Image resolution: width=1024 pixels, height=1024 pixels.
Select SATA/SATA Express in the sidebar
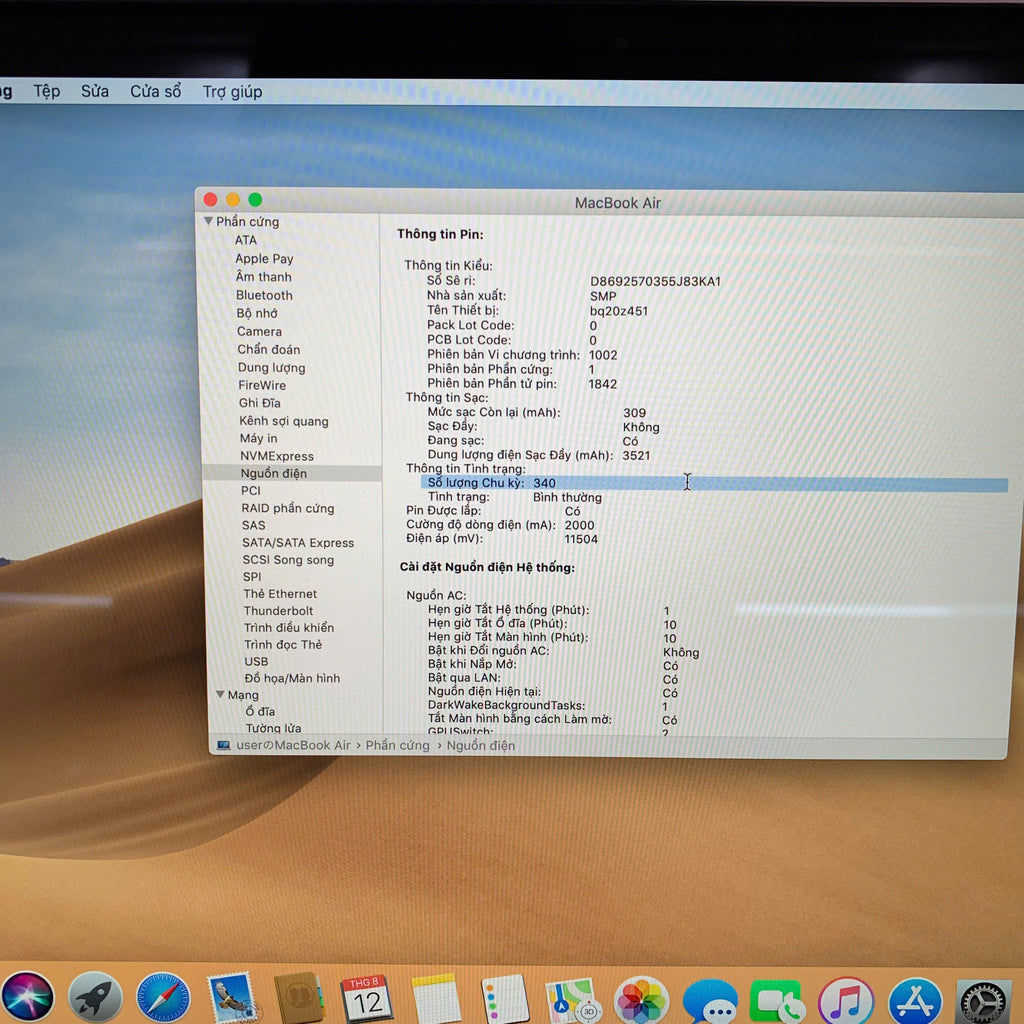click(x=298, y=543)
